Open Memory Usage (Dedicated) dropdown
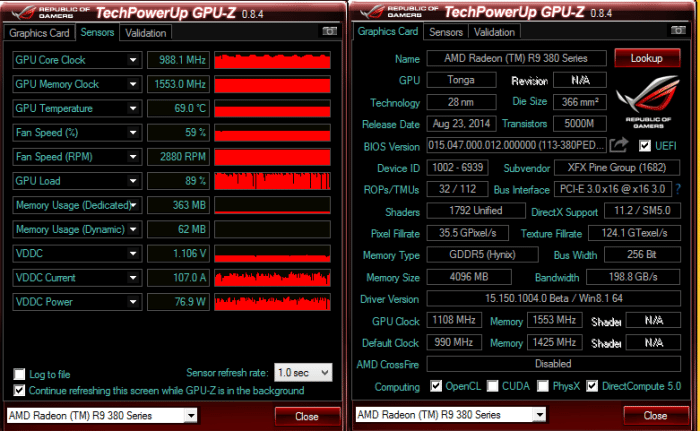This screenshot has height=431, width=700. [x=133, y=205]
